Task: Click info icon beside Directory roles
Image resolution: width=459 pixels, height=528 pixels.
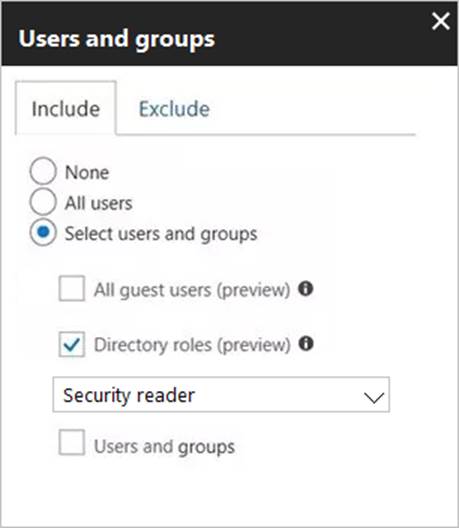Action: click(x=306, y=344)
